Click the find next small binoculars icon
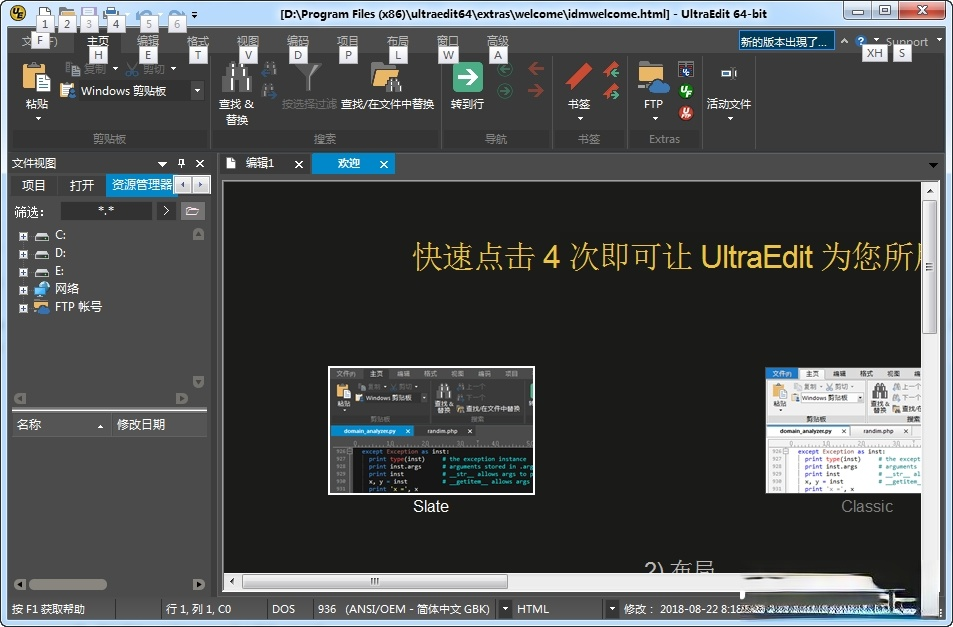953x627 pixels. 269,92
